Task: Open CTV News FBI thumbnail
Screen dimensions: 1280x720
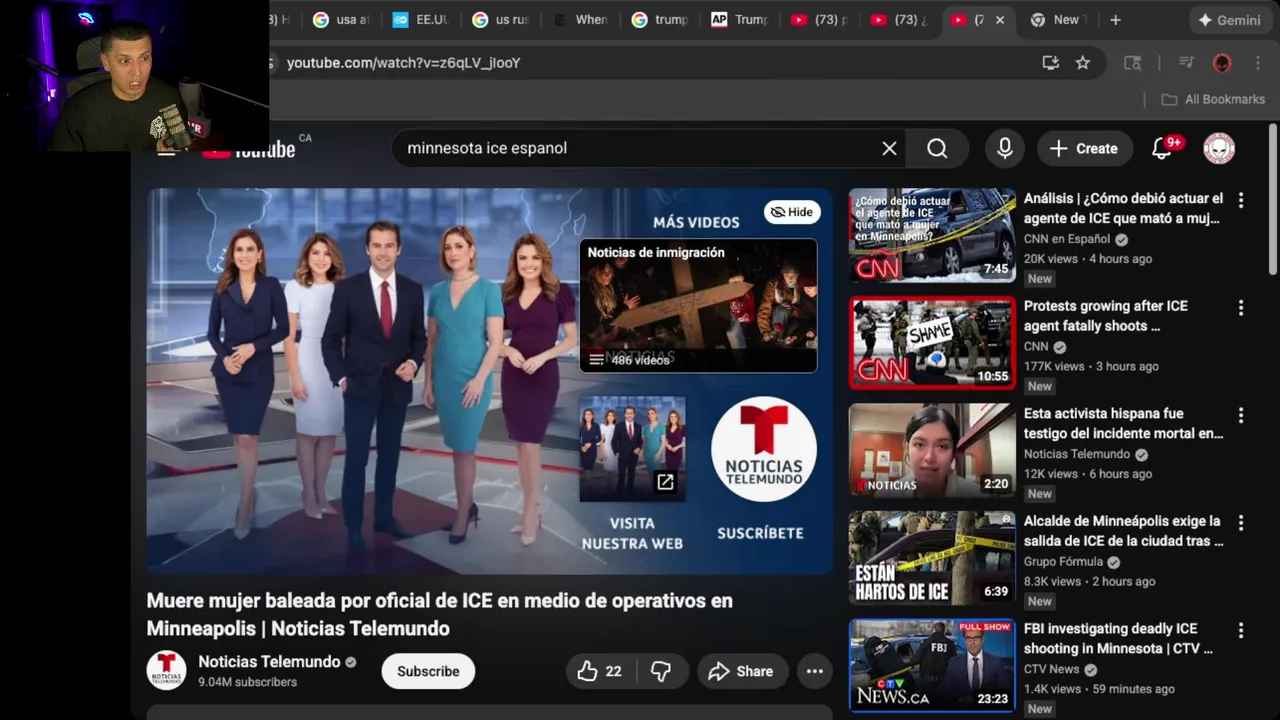Action: pyautogui.click(x=932, y=665)
